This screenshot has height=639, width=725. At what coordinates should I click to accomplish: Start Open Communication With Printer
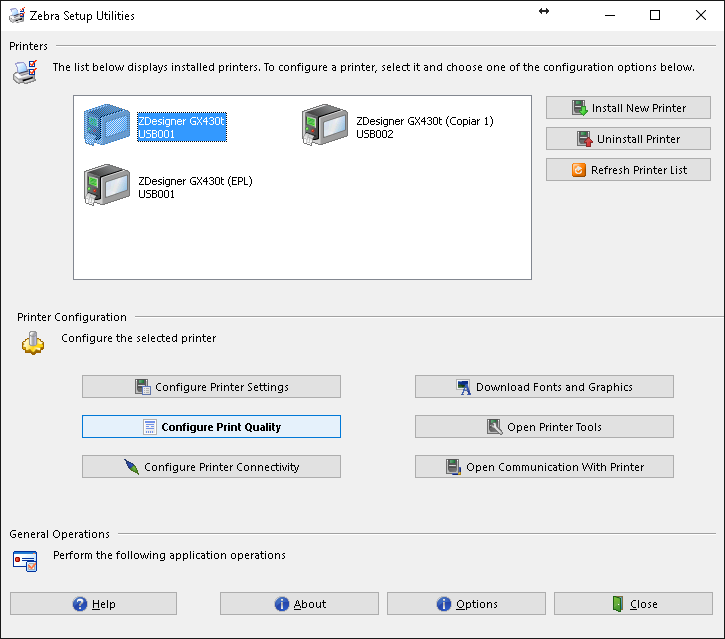click(544, 467)
